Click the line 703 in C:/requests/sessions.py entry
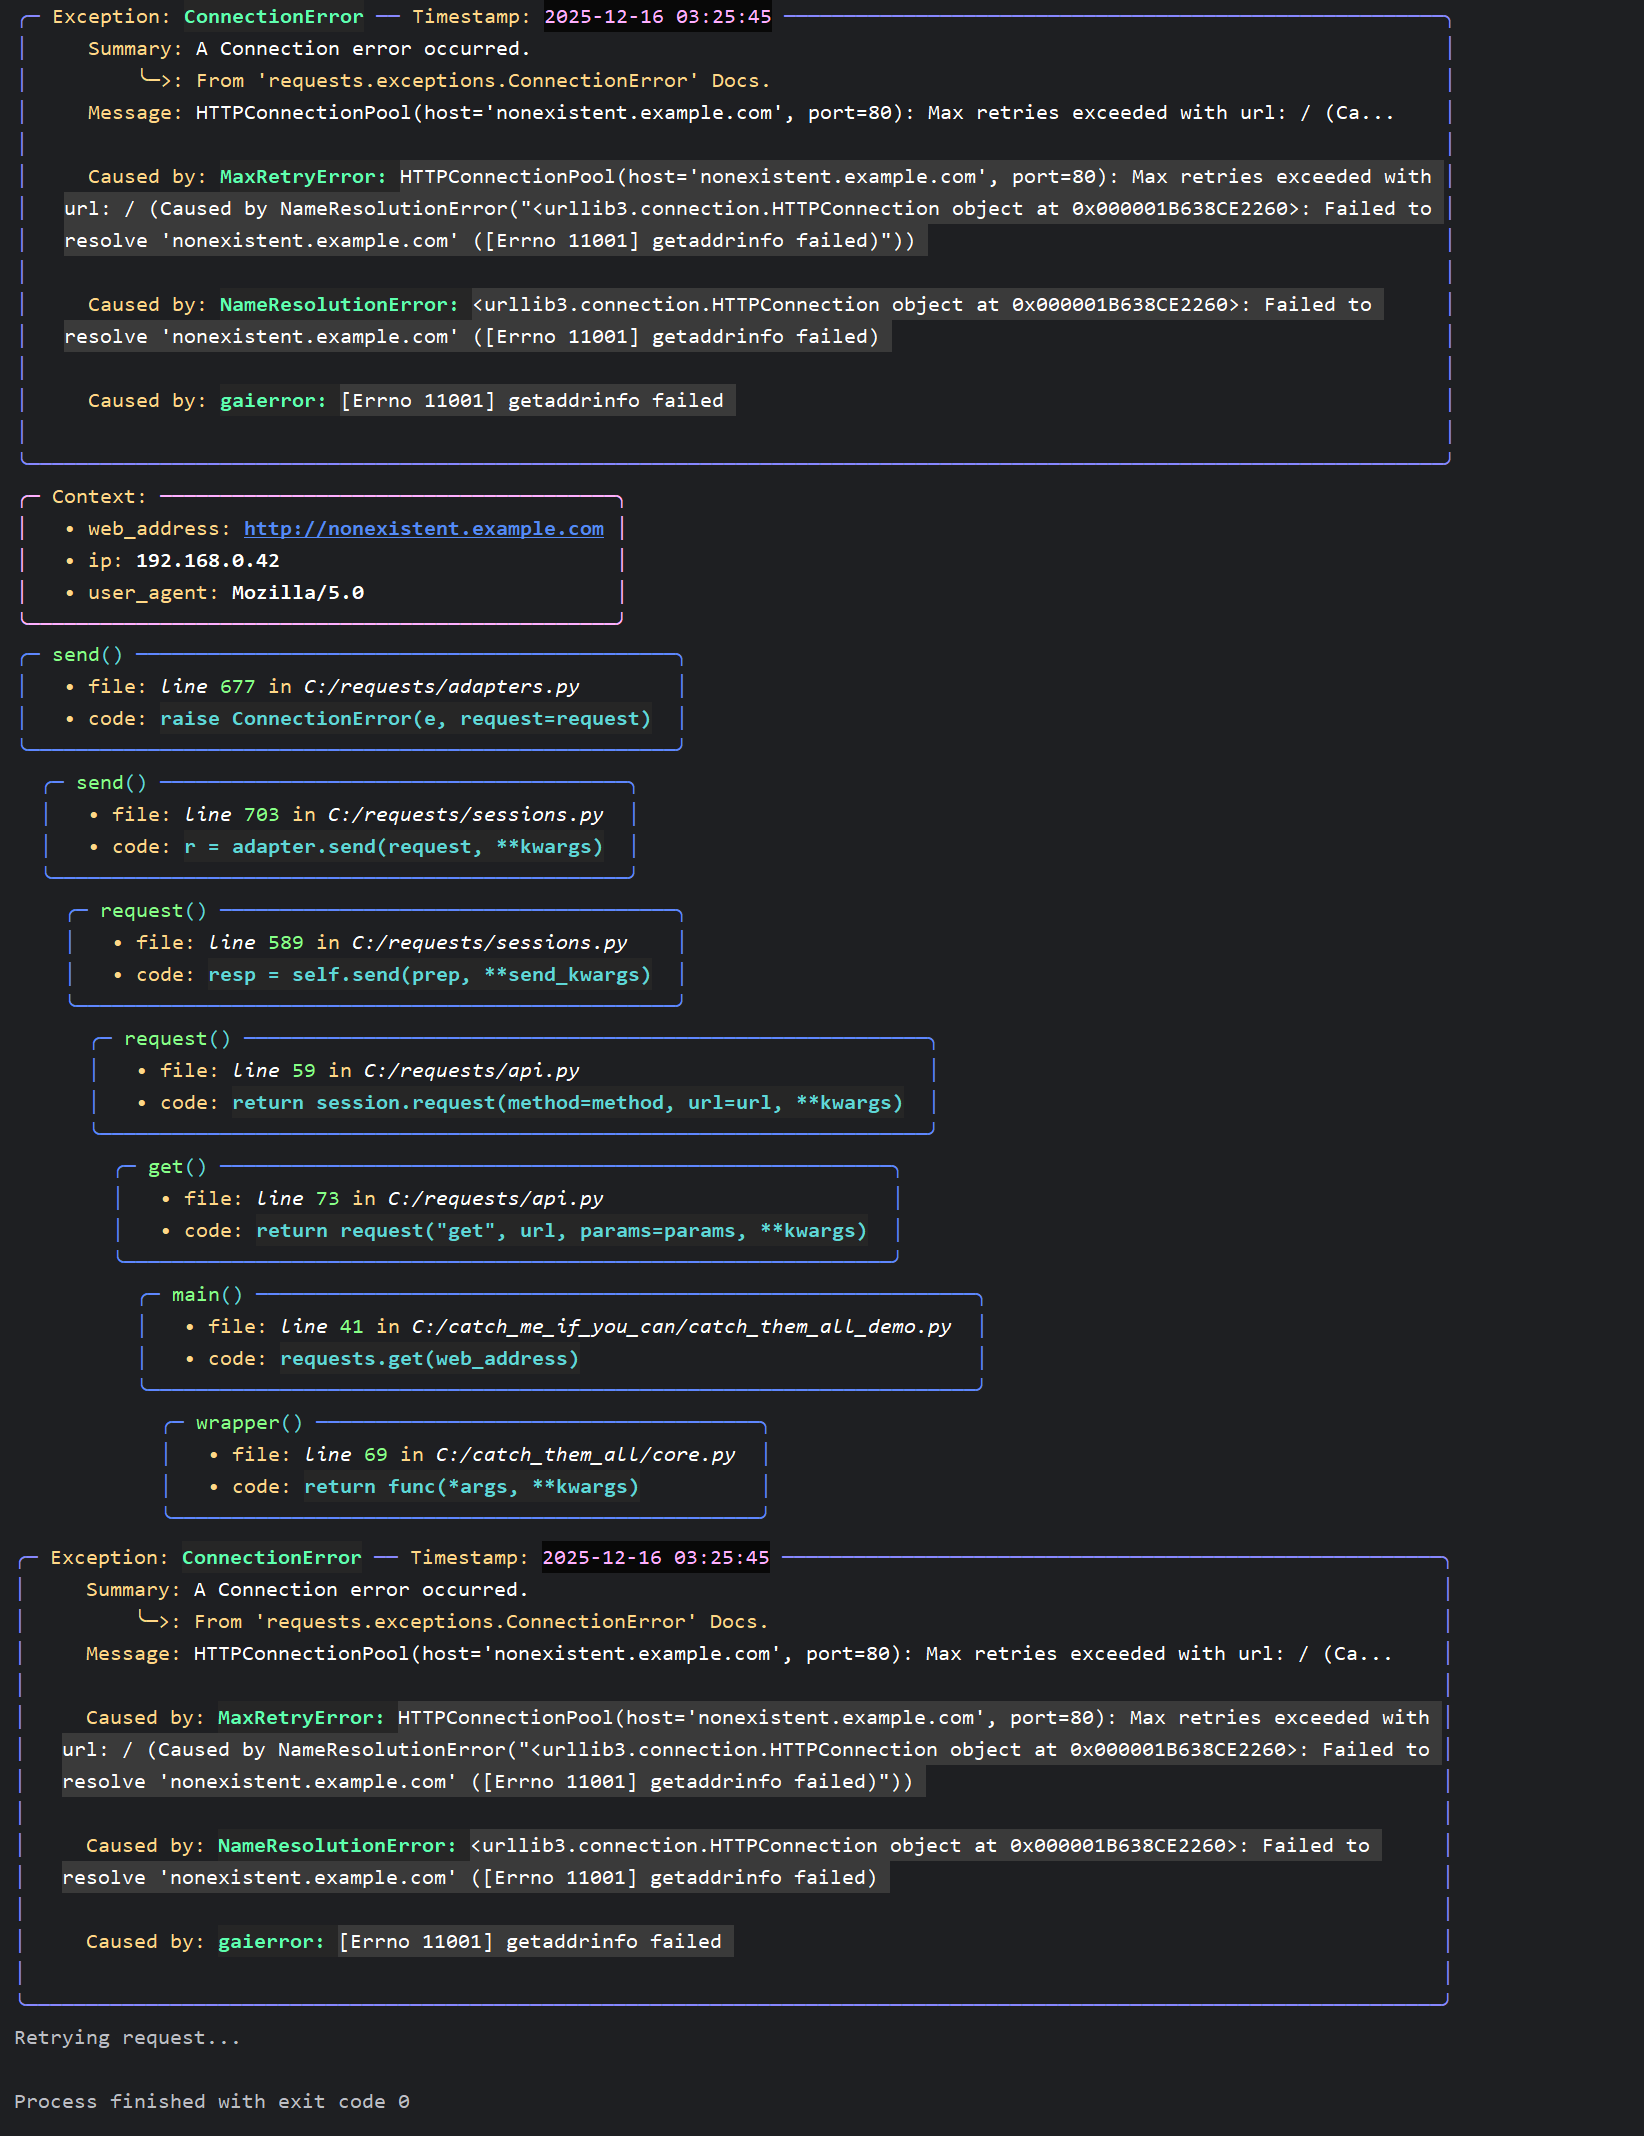Viewport: 1644px width, 2136px height. [x=394, y=815]
